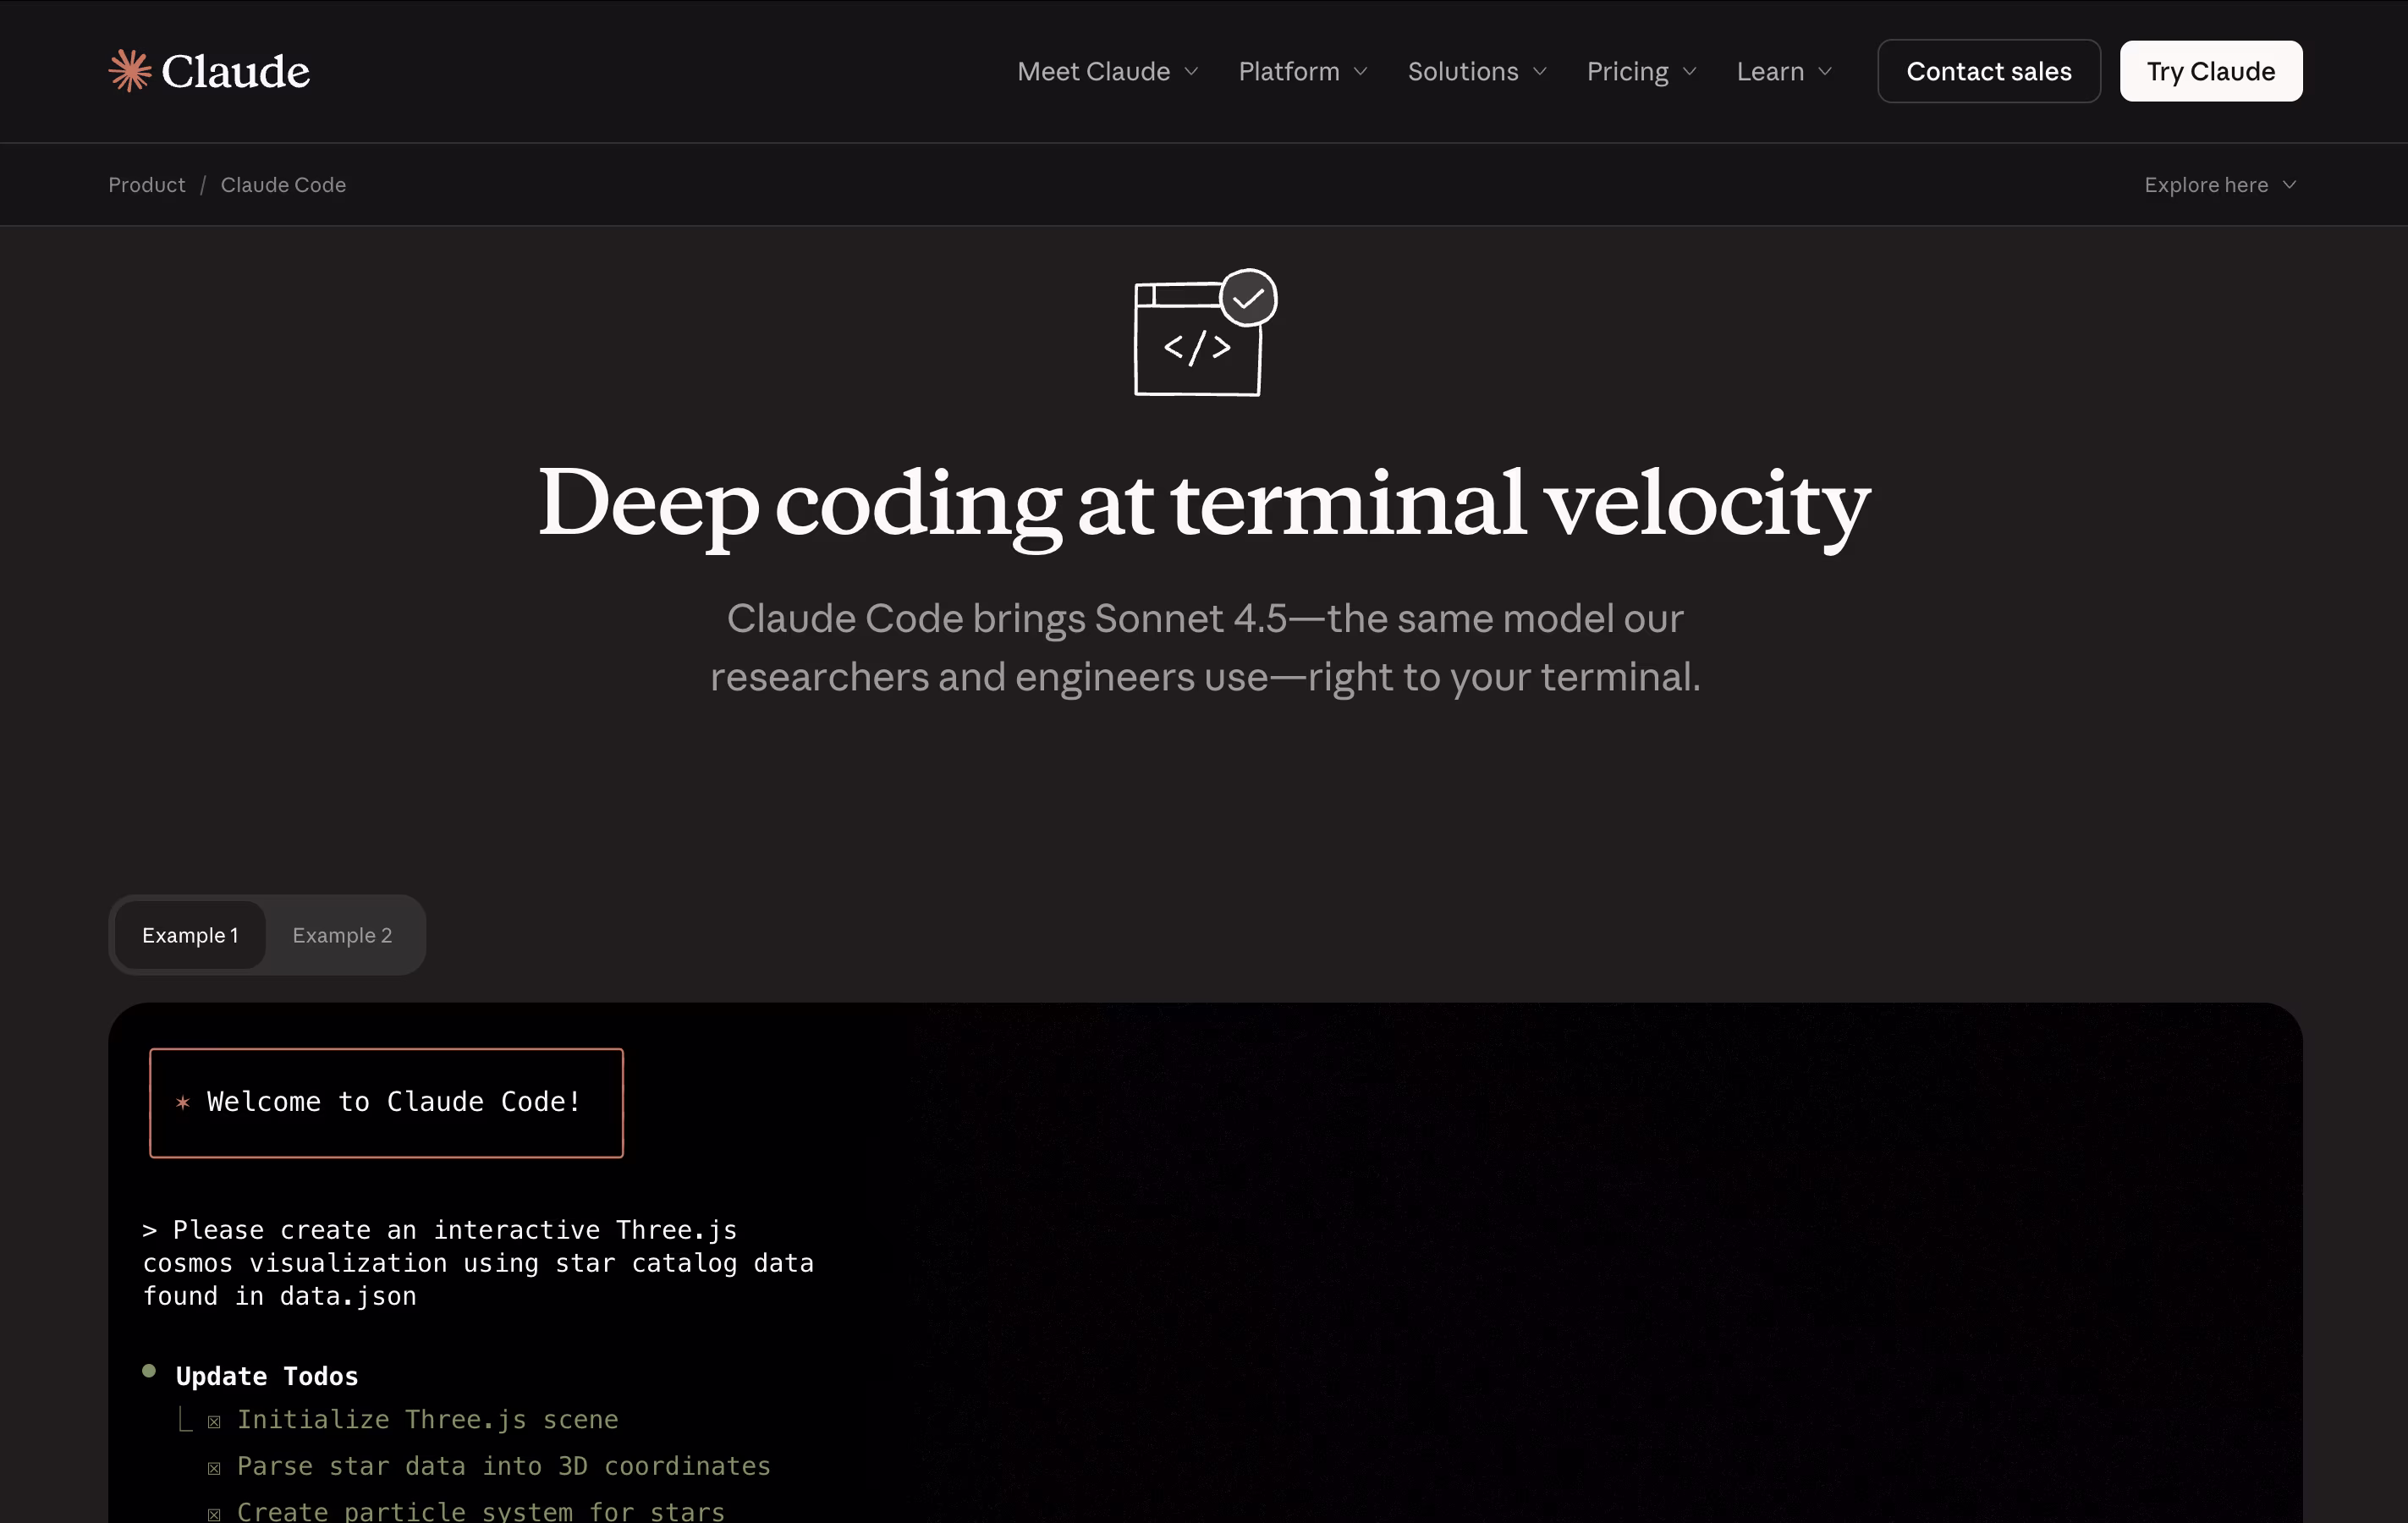This screenshot has height=1523, width=2408.
Task: Click the Pricing menu chevron
Action: [1690, 71]
